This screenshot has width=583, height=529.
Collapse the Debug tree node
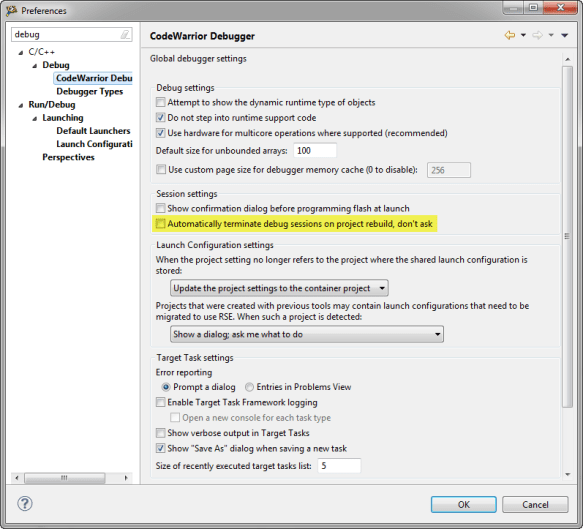35,66
